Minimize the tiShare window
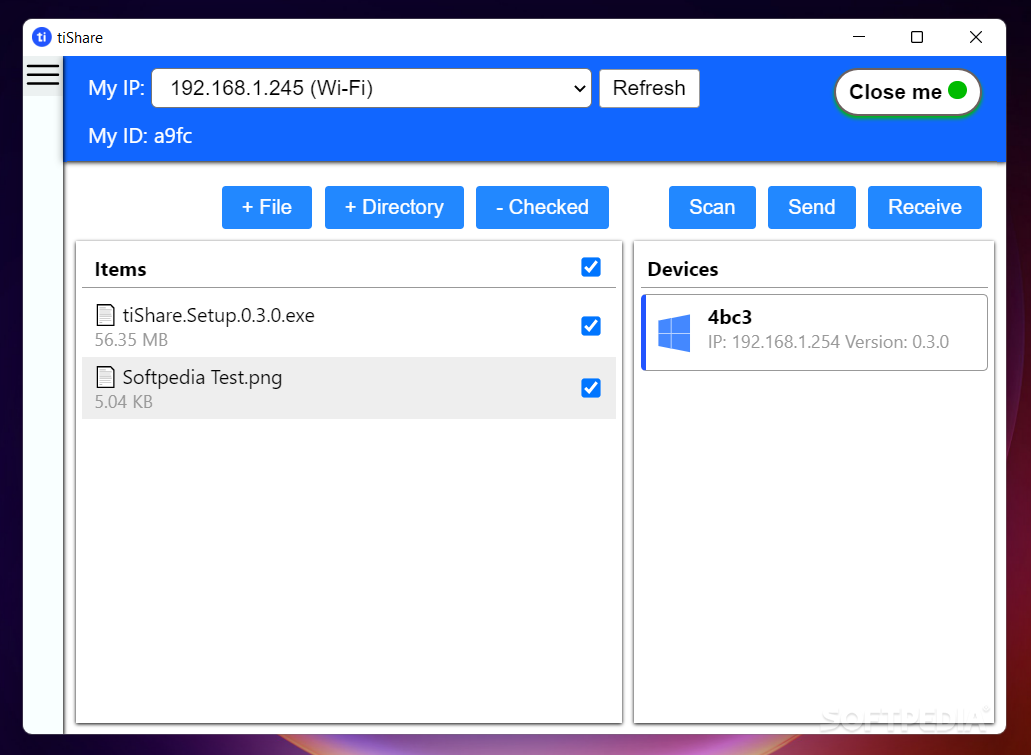1031x755 pixels. [859, 37]
